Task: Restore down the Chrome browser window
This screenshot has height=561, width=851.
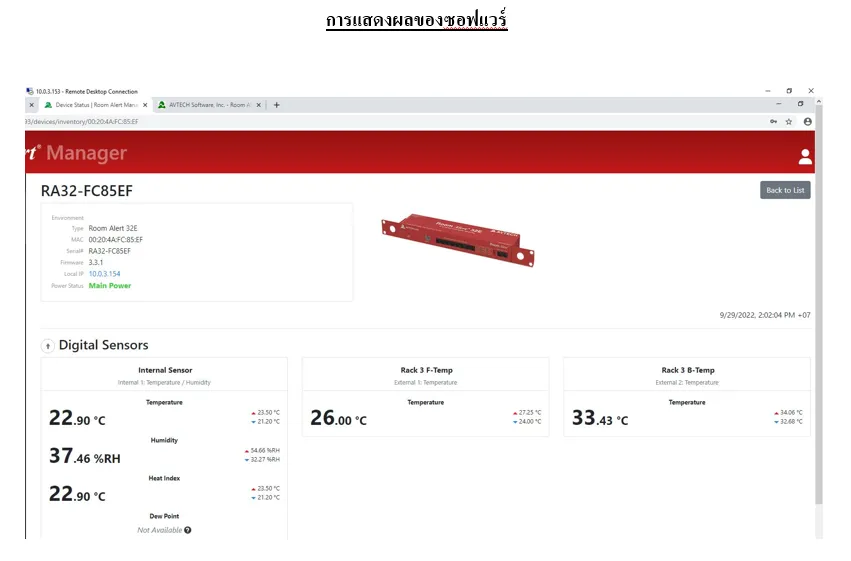Action: (x=800, y=104)
